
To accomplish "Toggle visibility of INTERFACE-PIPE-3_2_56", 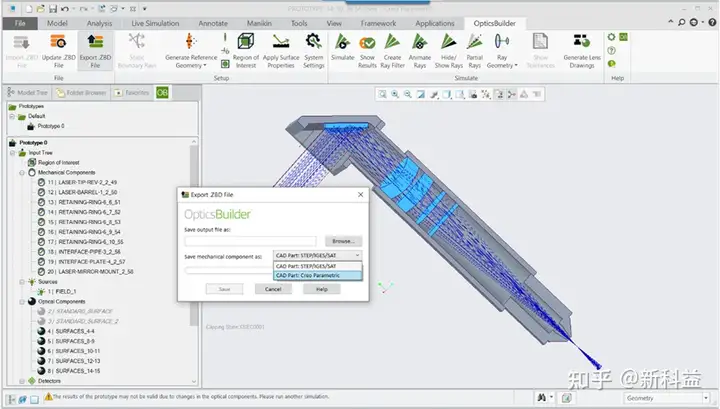I will 41,252.
